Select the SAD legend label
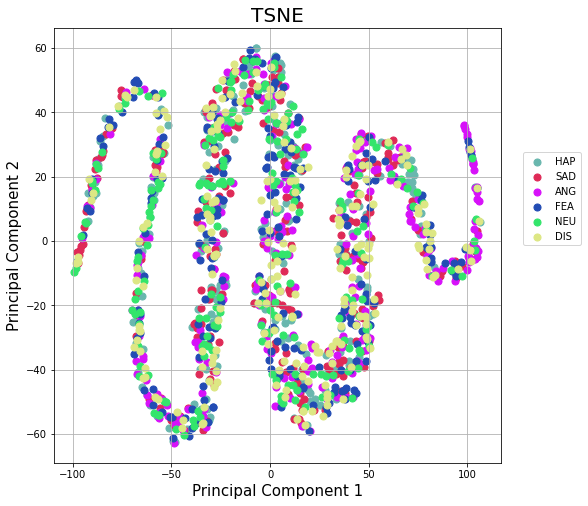This screenshot has width=588, height=506. tap(565, 176)
